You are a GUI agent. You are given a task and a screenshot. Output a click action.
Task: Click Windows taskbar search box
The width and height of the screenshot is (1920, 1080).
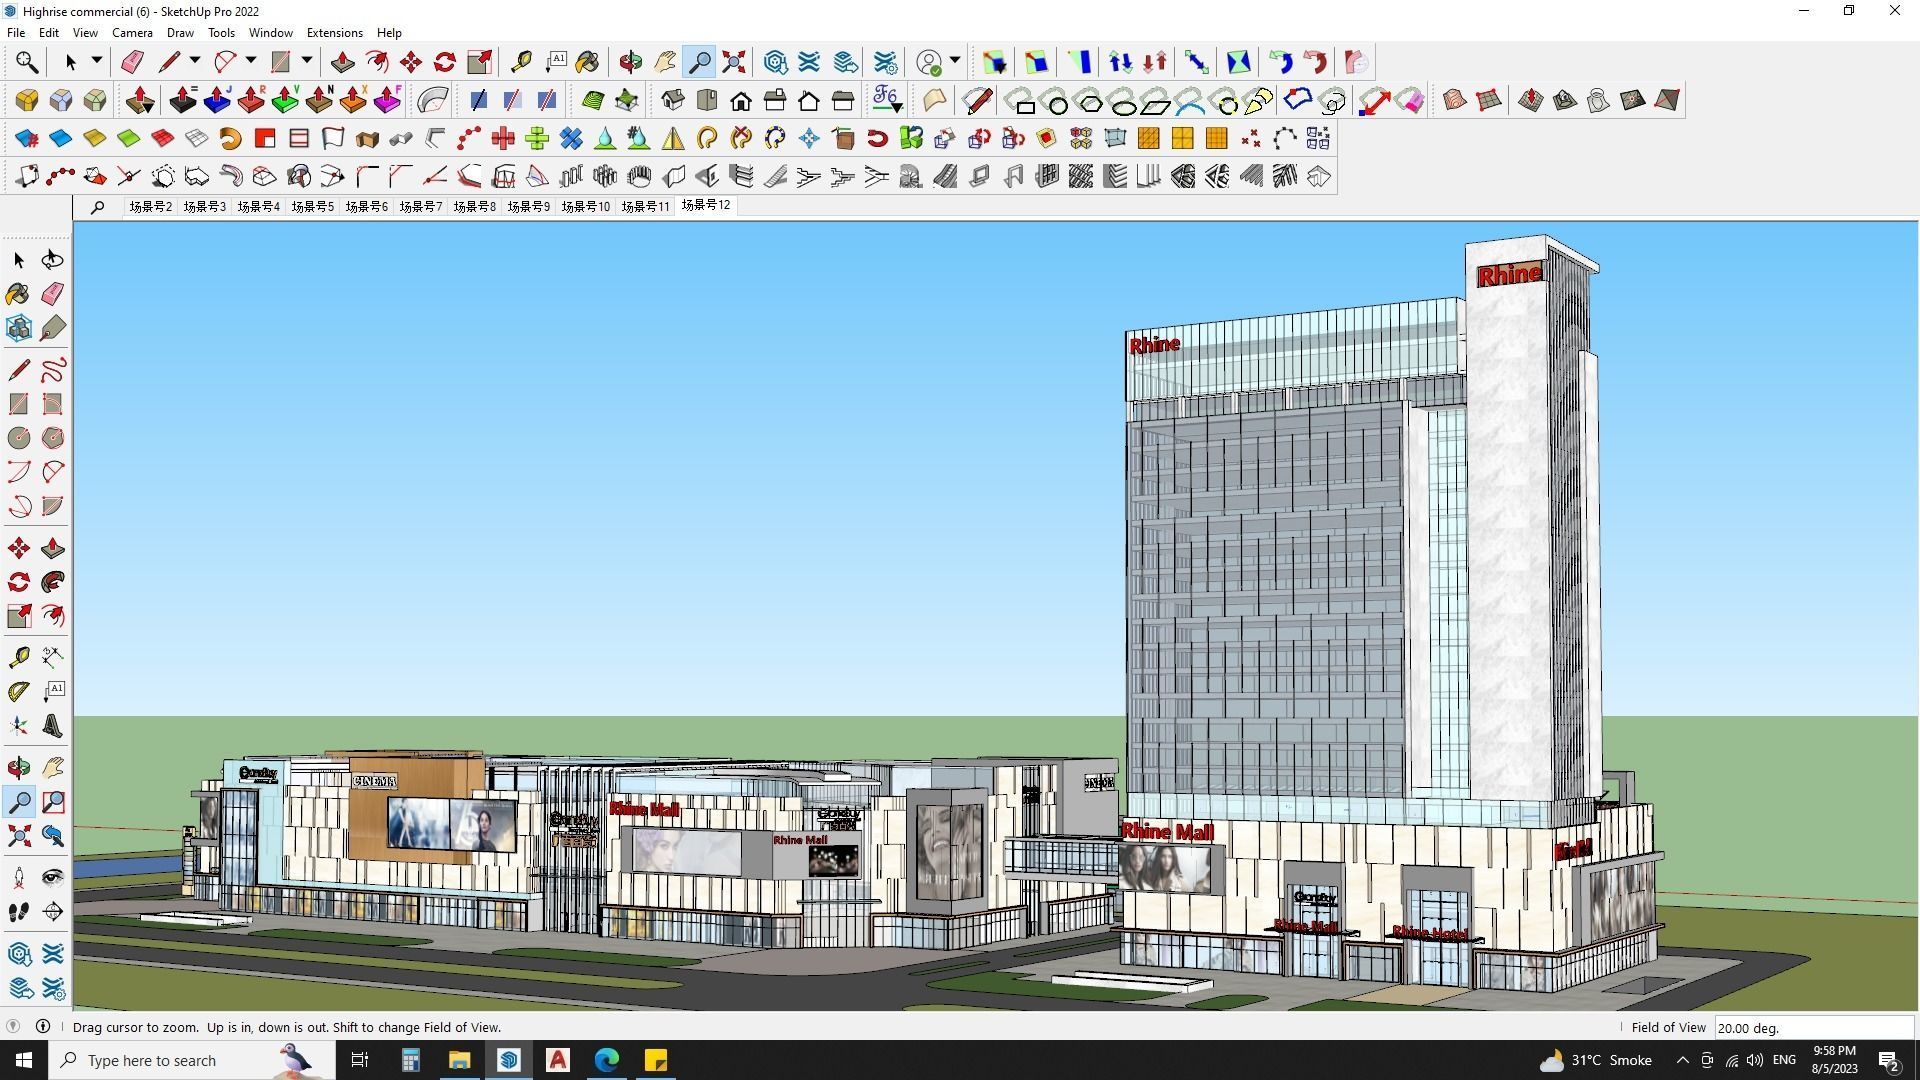[192, 1060]
